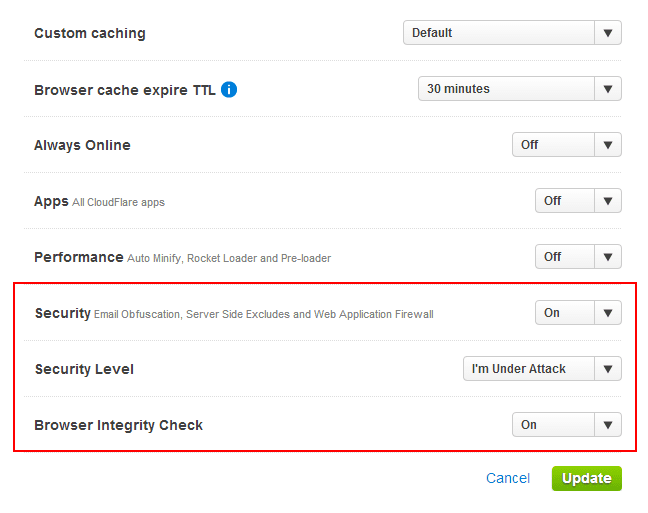Open the Security Level dropdown
The width and height of the screenshot is (648, 513).
coord(528,369)
